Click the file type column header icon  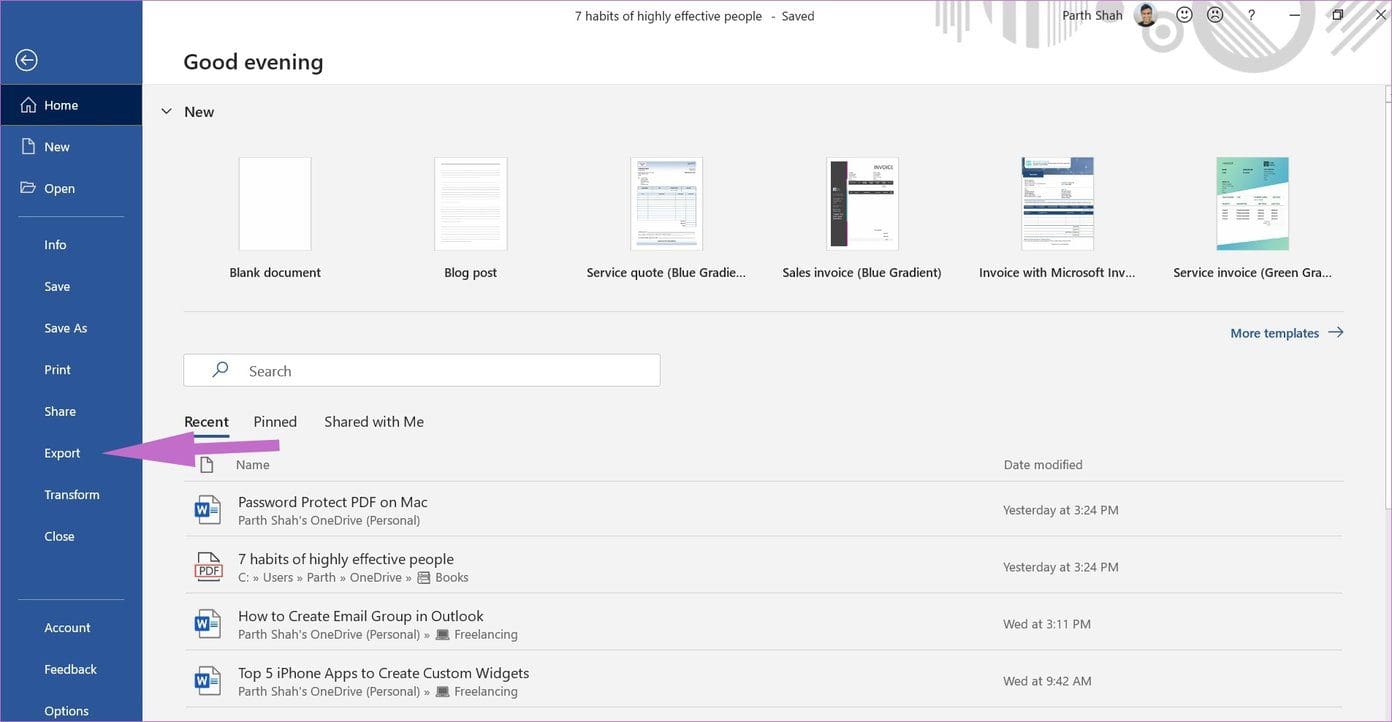click(x=207, y=465)
